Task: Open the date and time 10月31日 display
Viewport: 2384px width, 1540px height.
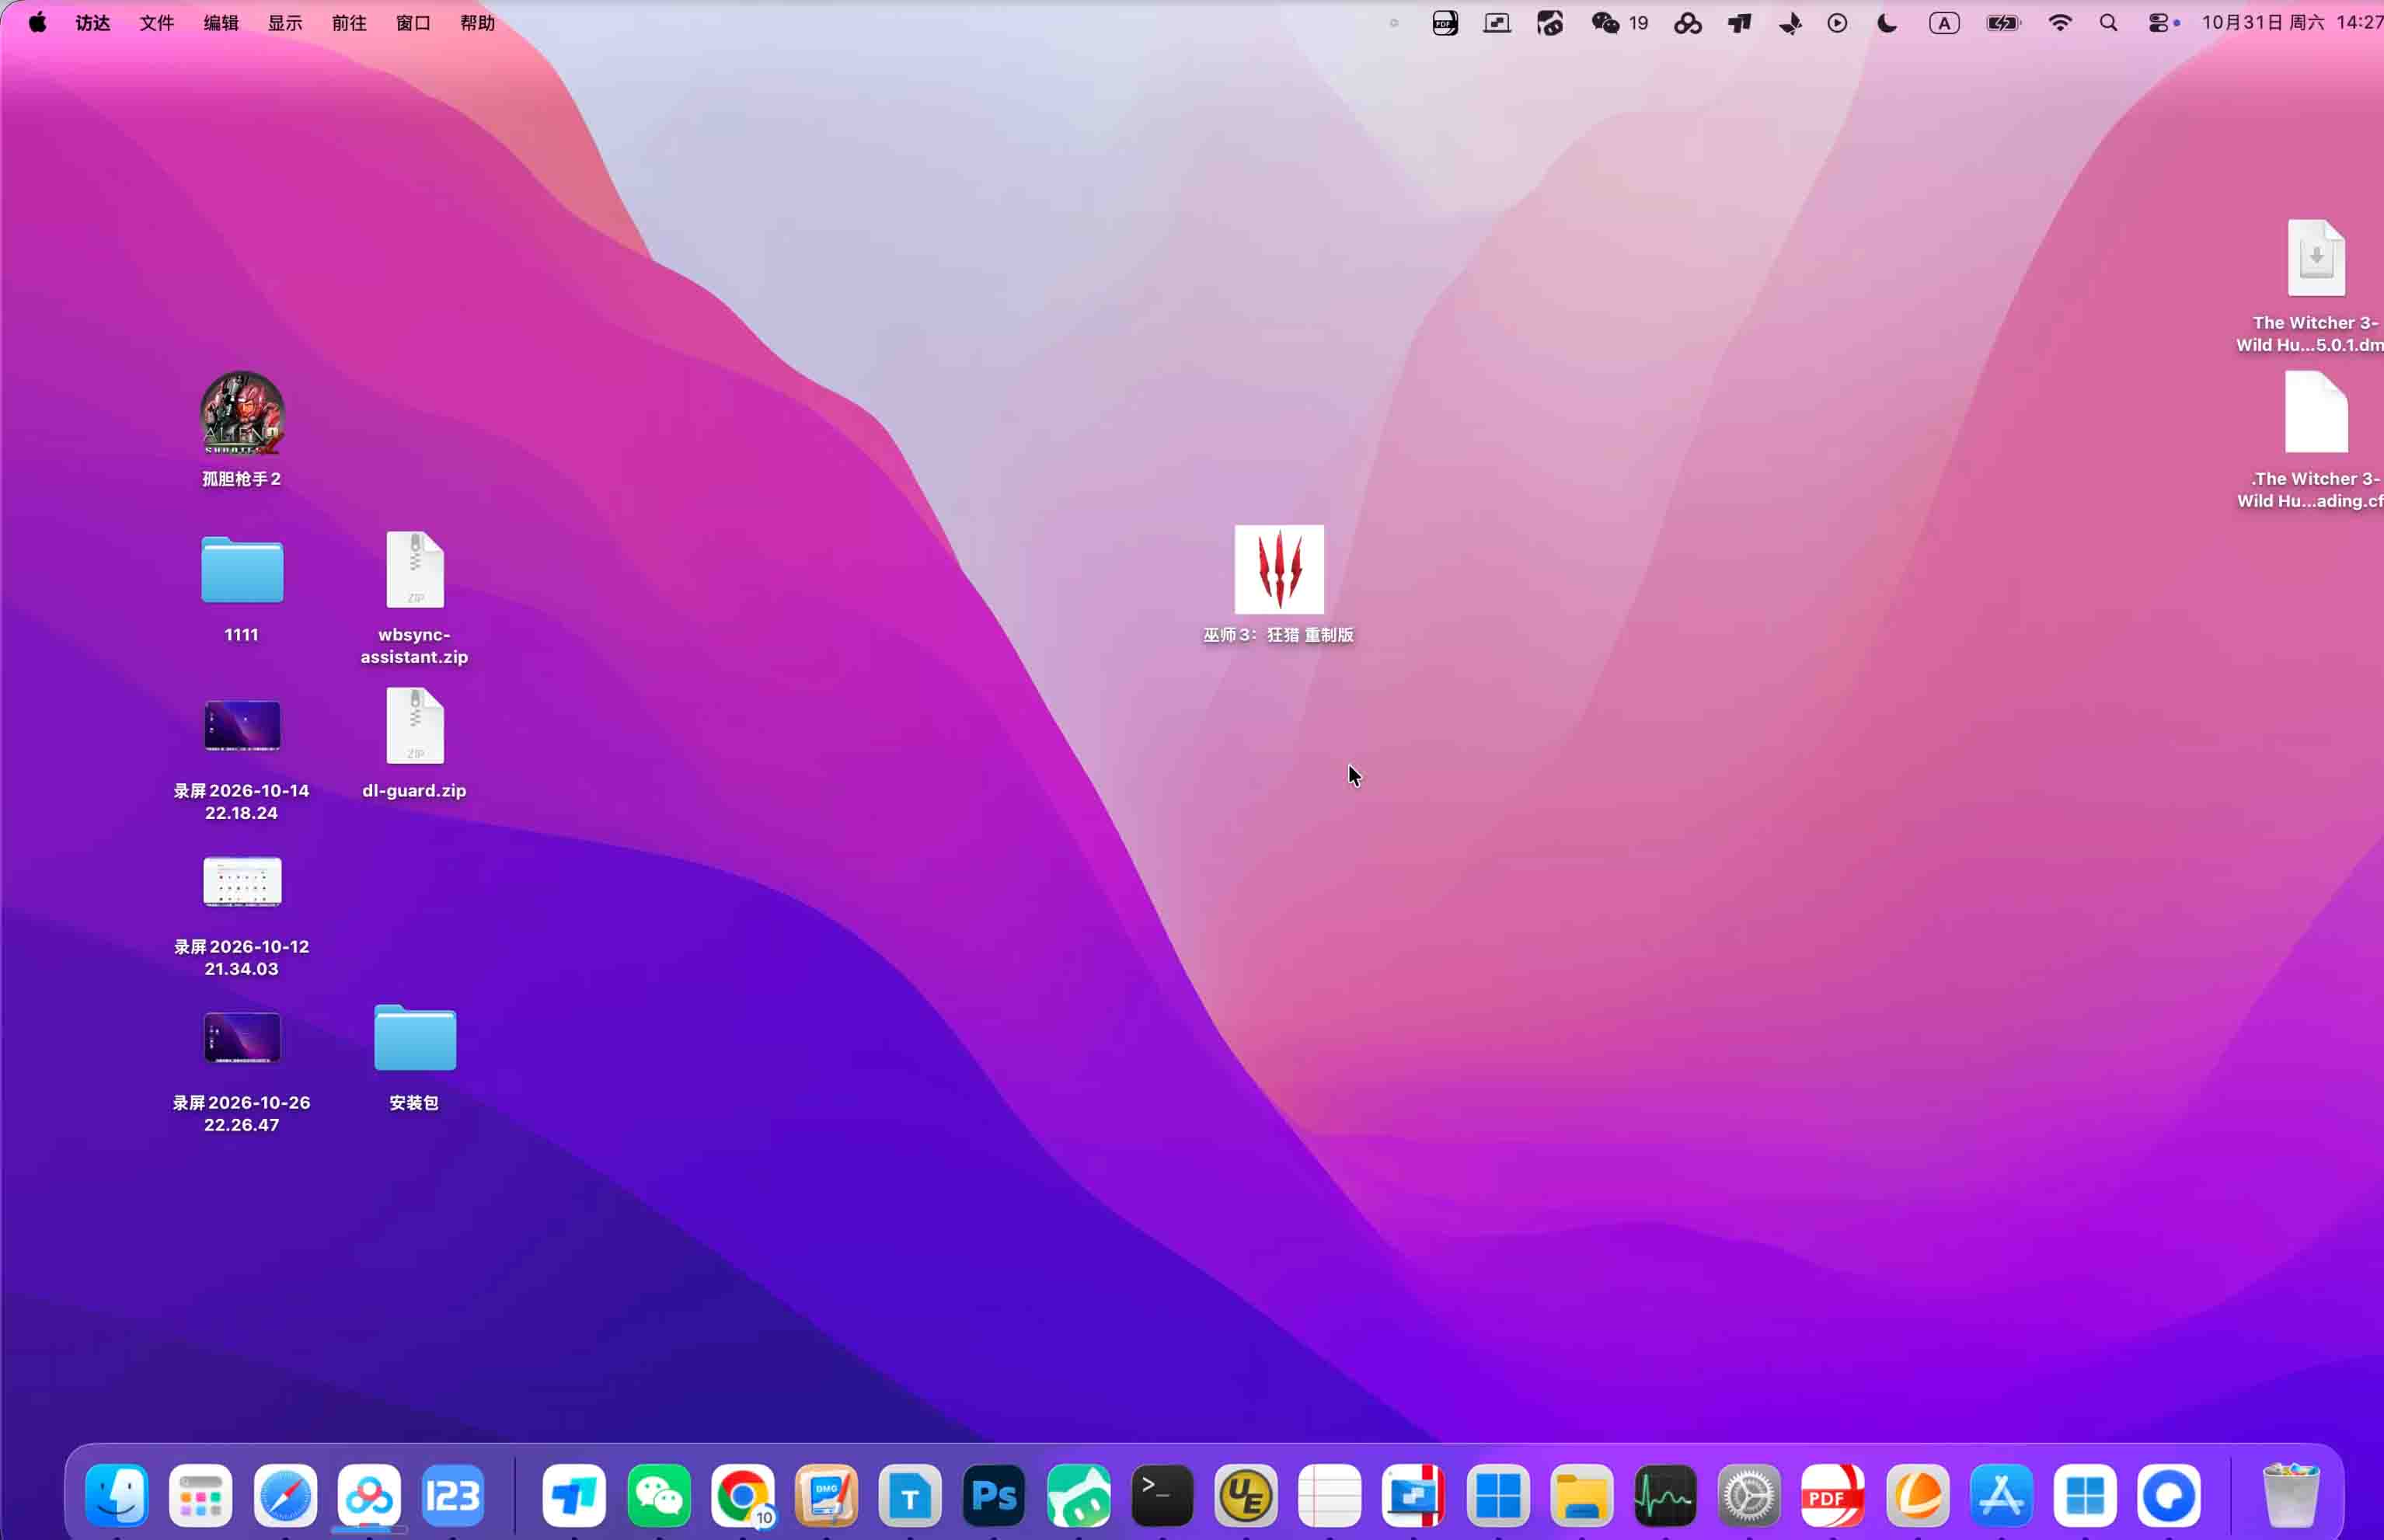Action: (2291, 22)
